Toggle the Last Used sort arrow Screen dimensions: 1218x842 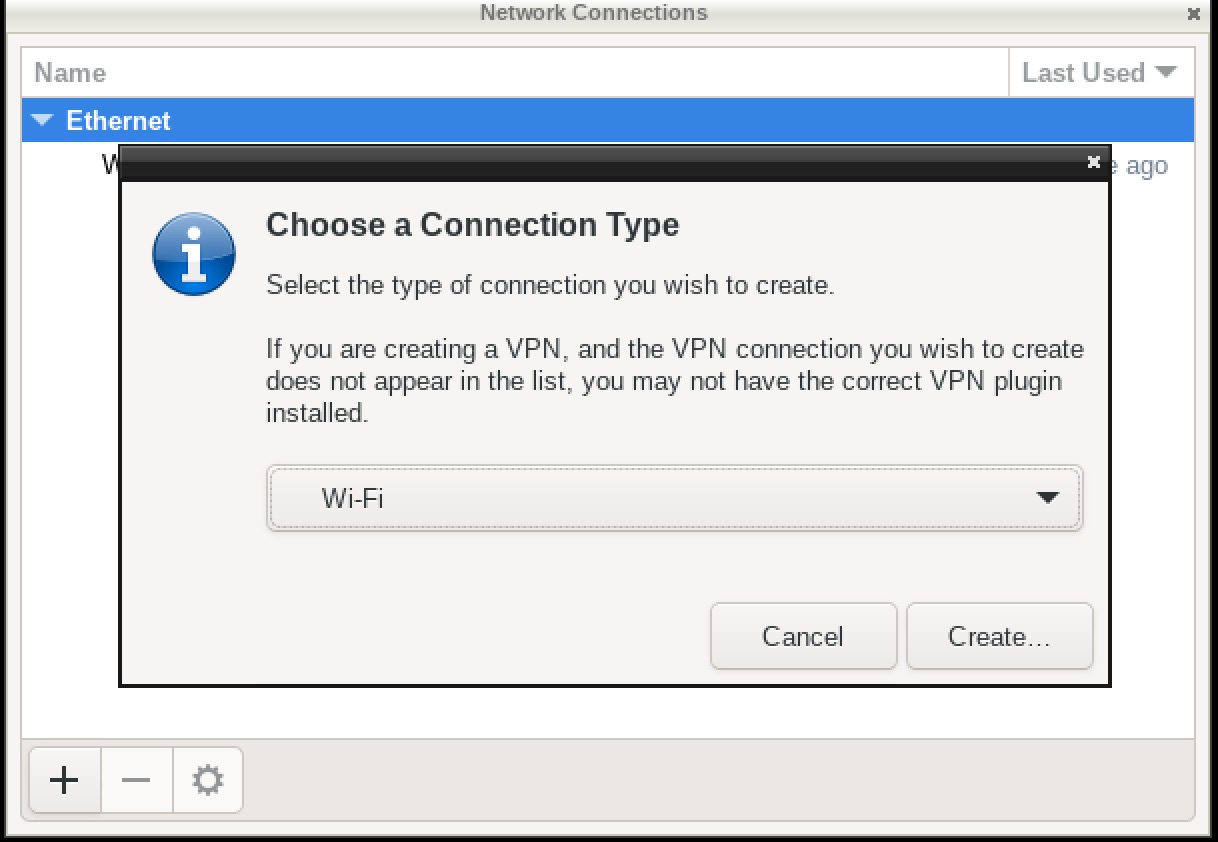coord(1165,72)
